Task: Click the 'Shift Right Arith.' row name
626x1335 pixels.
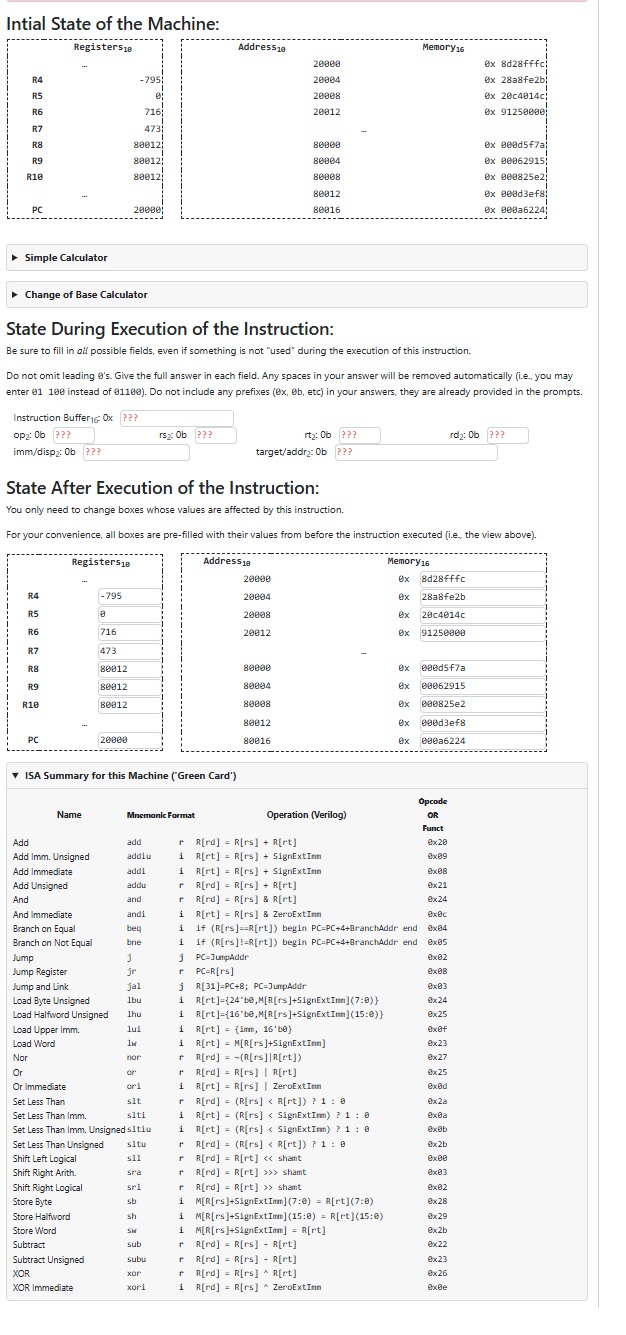Action: pos(47,1173)
